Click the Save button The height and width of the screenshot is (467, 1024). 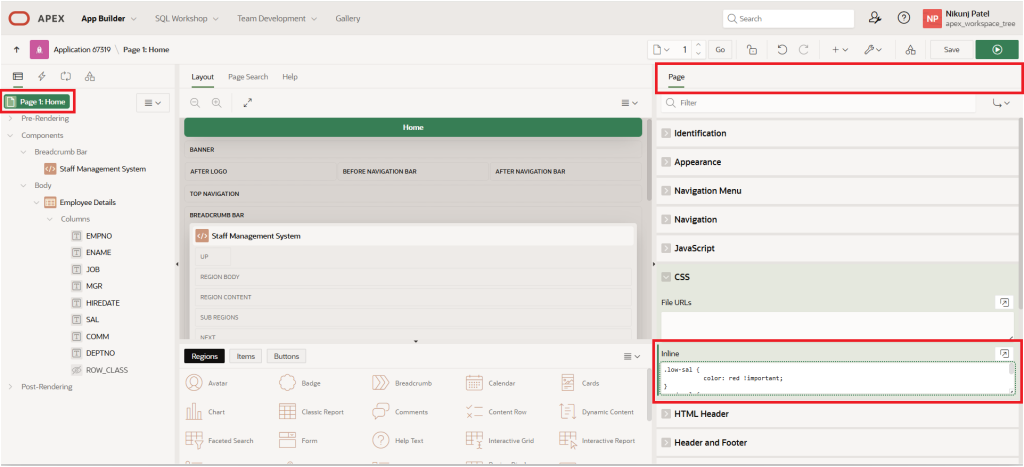tap(951, 49)
